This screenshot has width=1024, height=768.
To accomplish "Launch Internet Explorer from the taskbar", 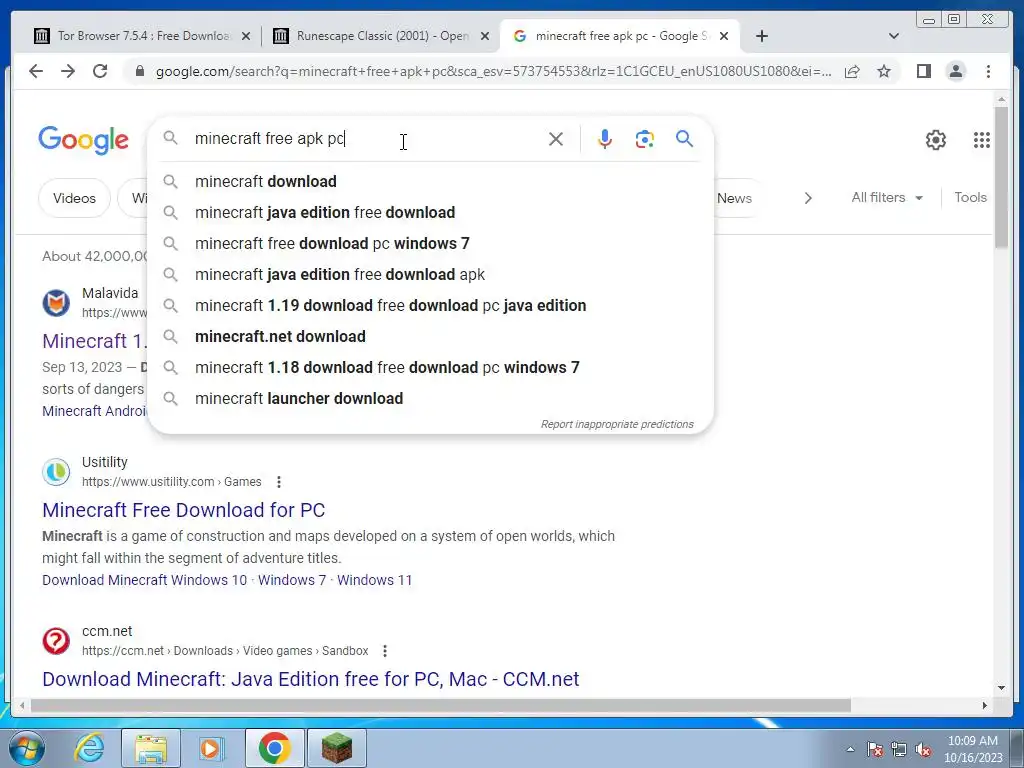I will click(x=89, y=748).
